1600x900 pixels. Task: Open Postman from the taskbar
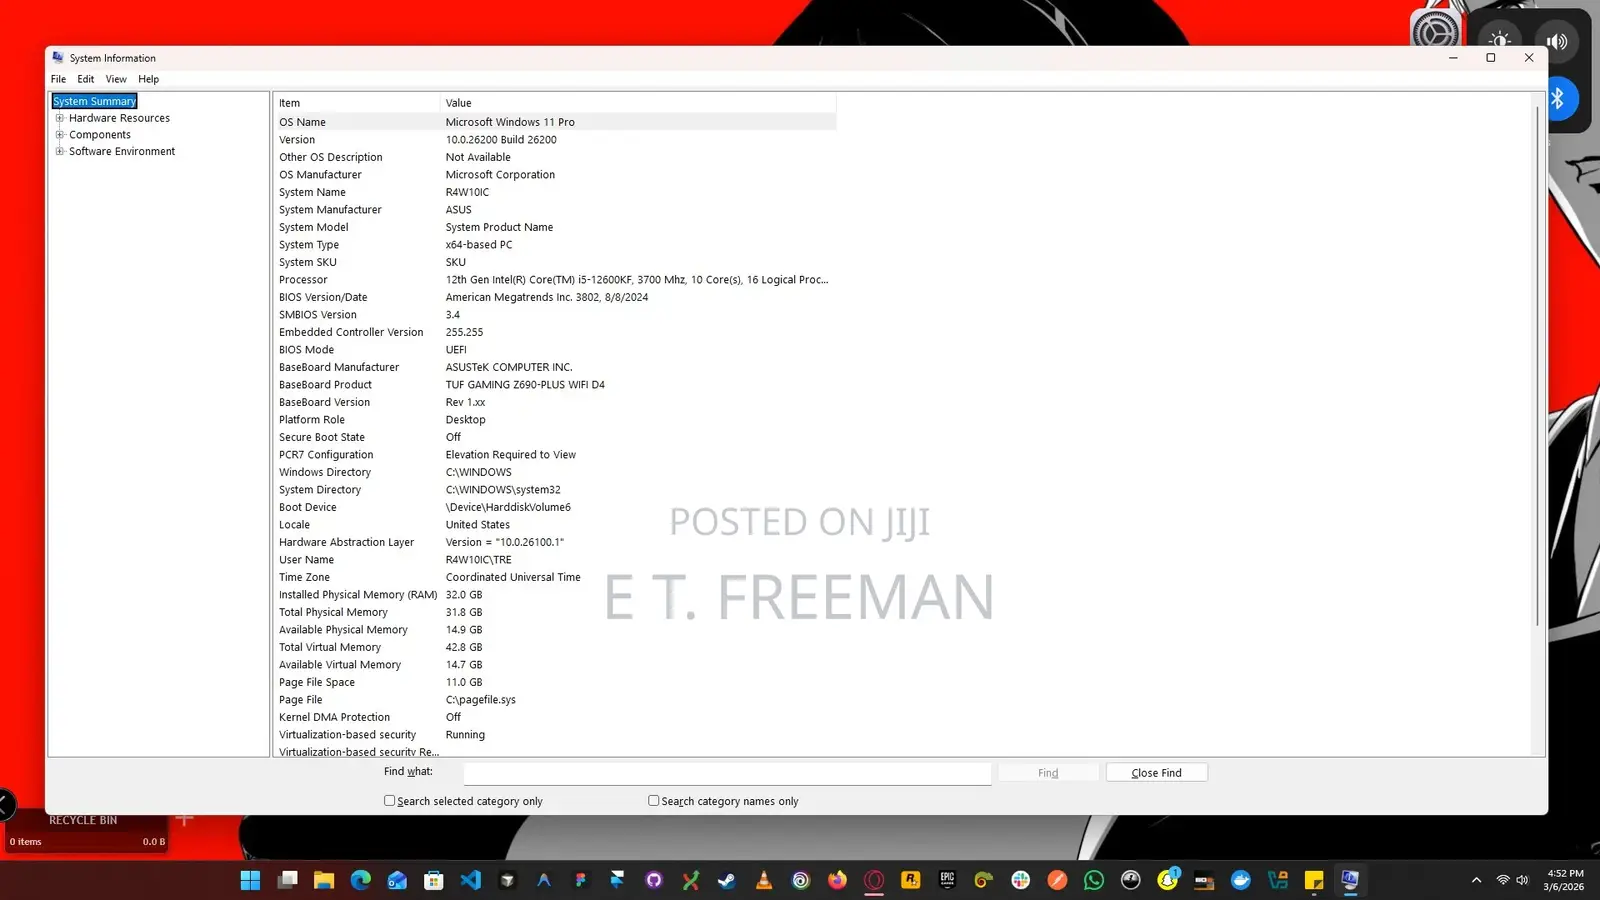(x=1057, y=880)
